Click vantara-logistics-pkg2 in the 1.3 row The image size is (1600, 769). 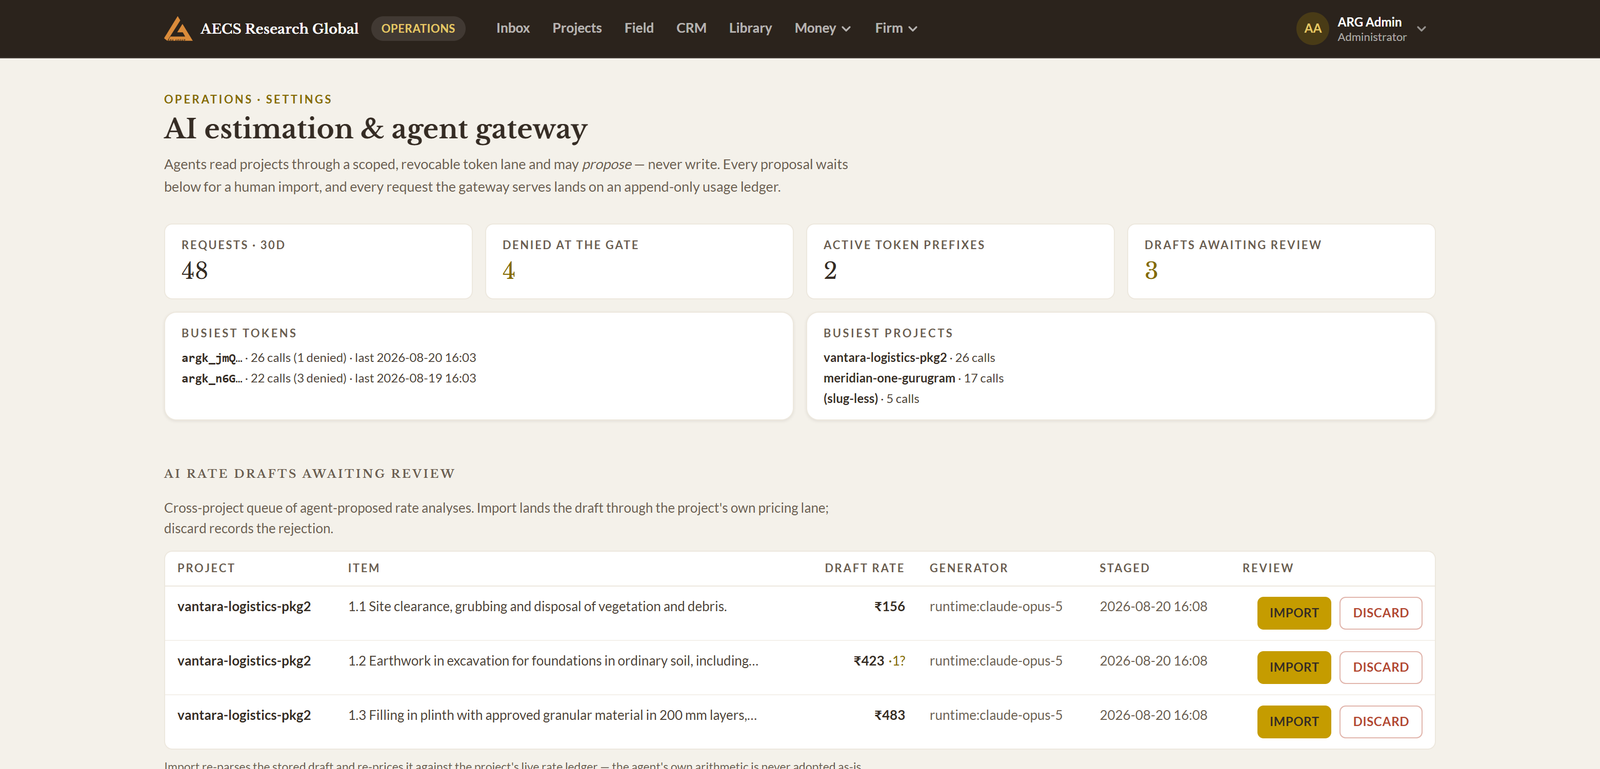click(244, 715)
